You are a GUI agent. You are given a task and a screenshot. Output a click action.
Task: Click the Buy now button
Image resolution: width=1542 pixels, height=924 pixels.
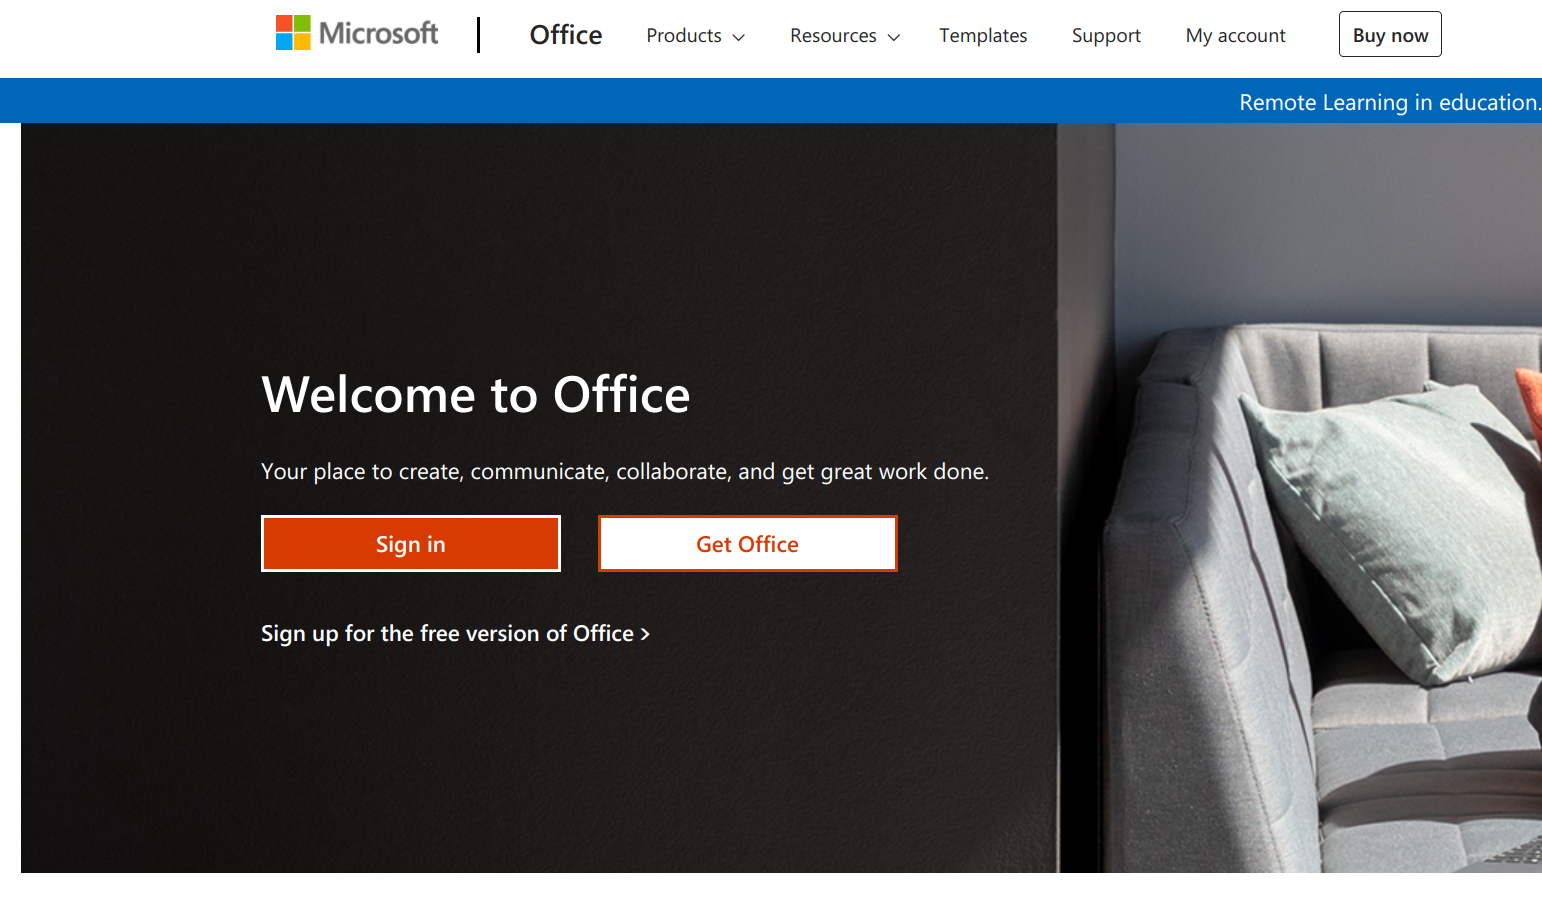(x=1390, y=34)
